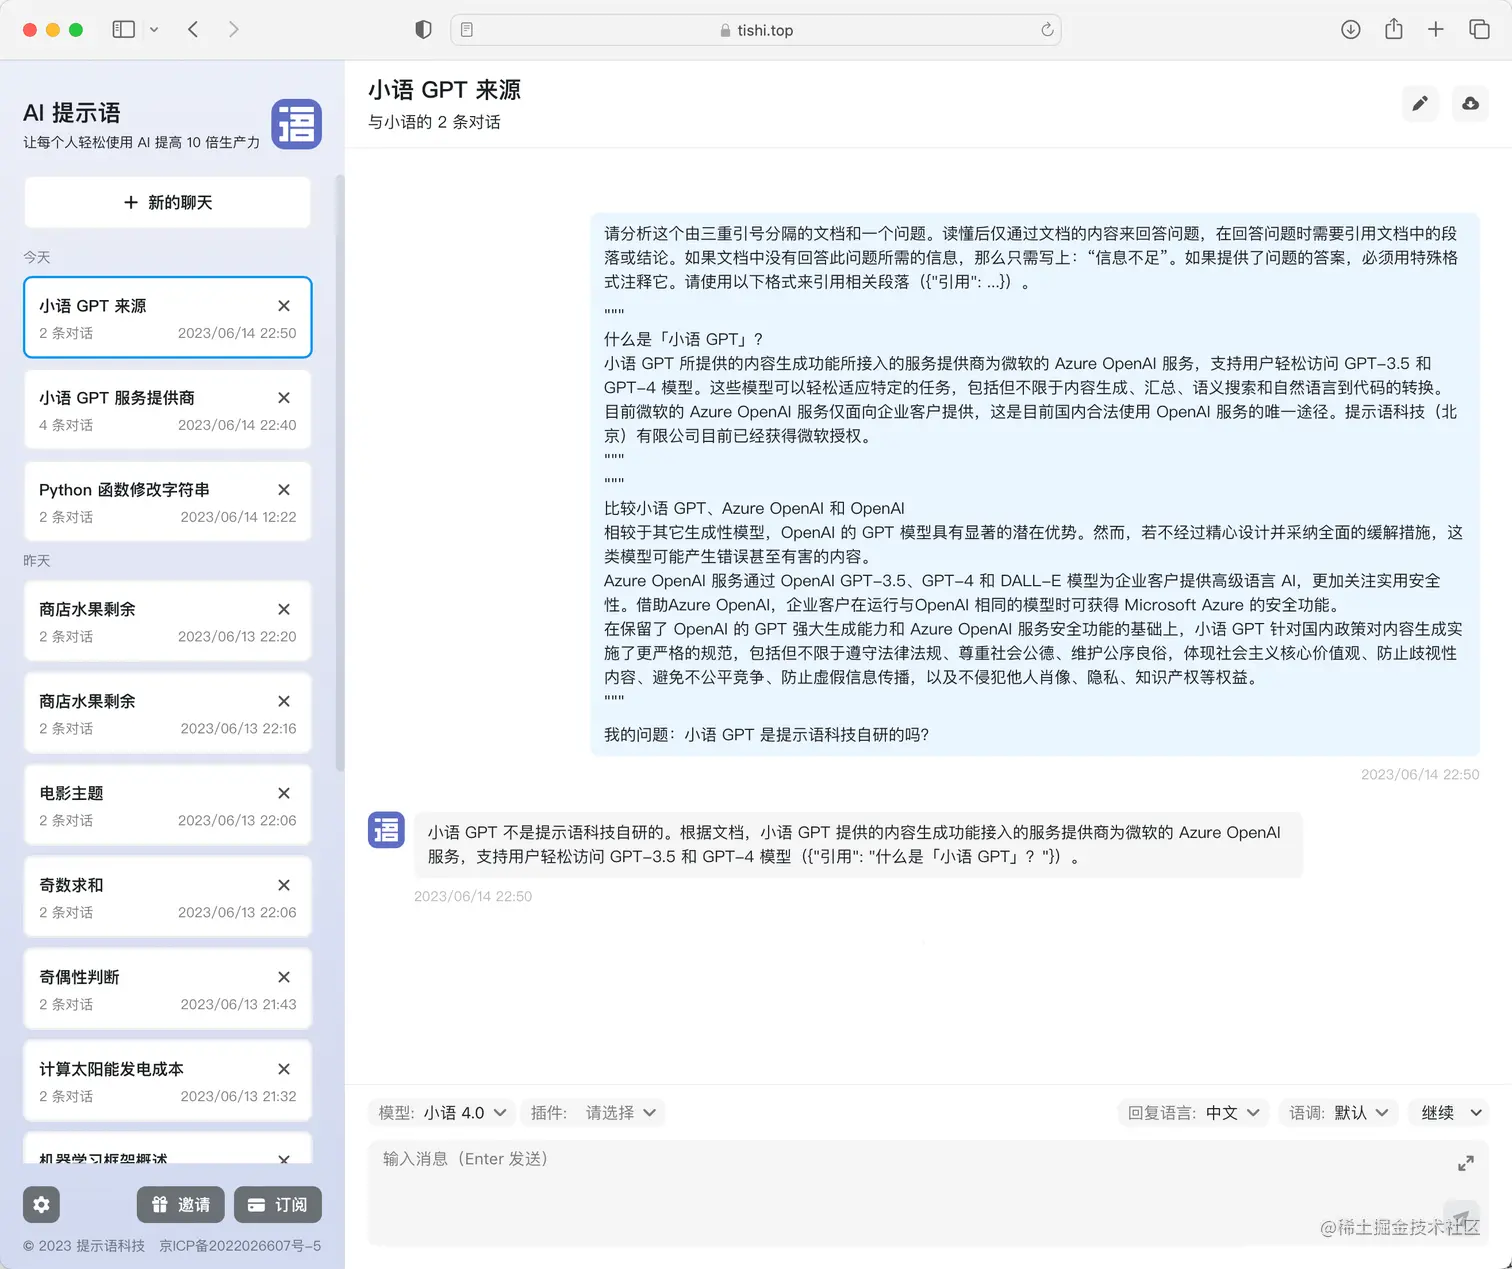This screenshot has width=1512, height=1269.
Task: Click the 昨天 section label
Action: pos(37,561)
